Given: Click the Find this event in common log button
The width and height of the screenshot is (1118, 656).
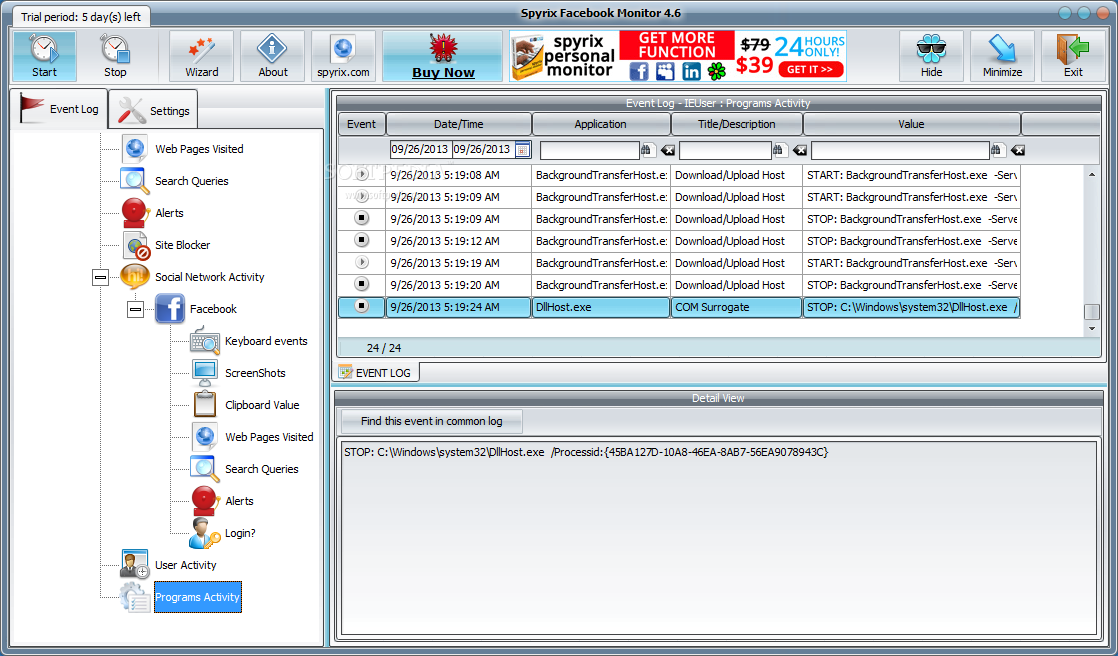Looking at the screenshot, I should [431, 421].
